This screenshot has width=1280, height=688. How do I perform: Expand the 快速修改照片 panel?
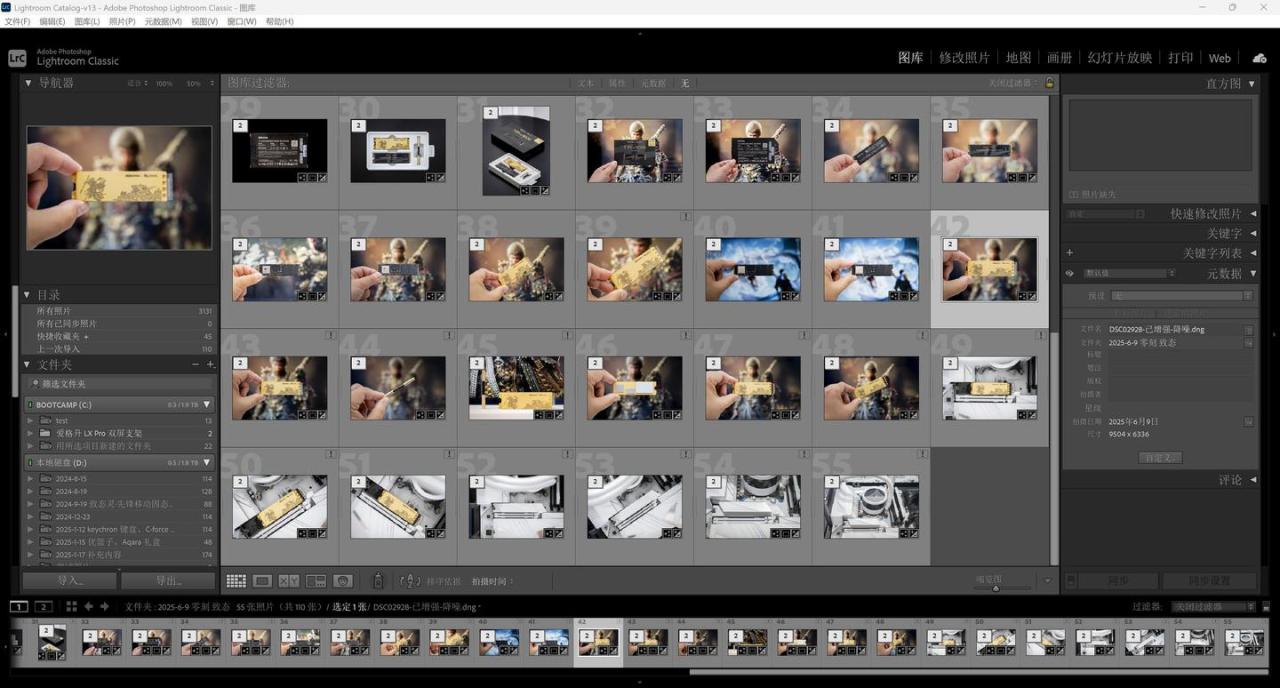pos(1253,214)
